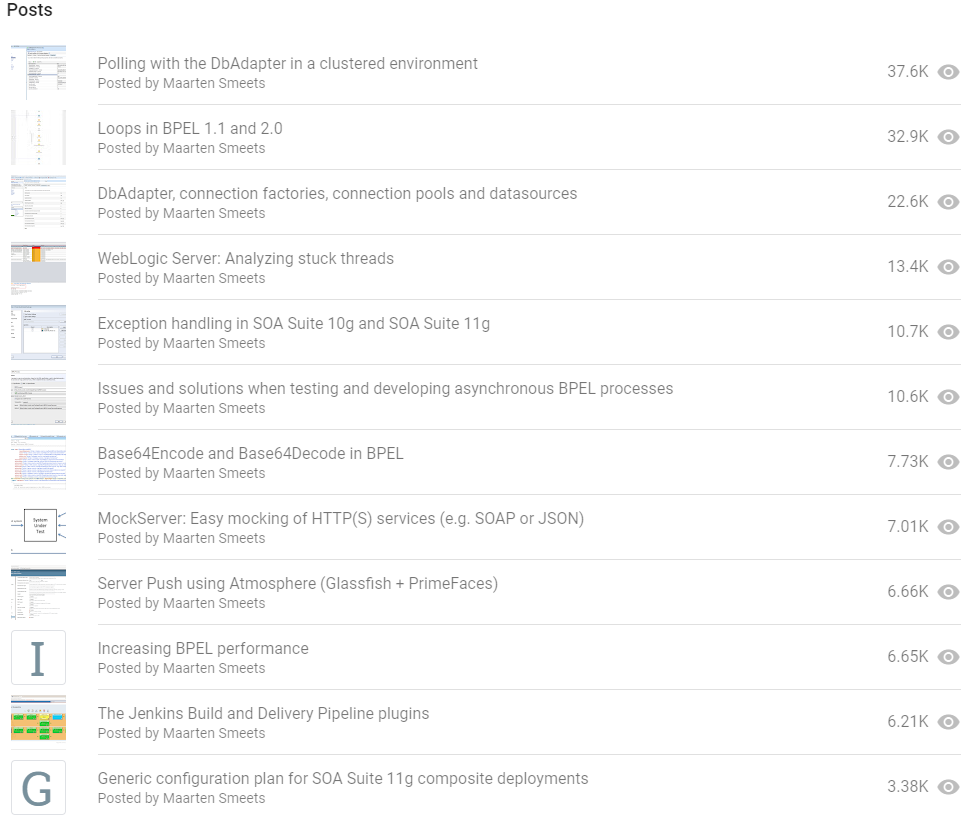Click the letter G thumbnail for Generic configuration
The width and height of the screenshot is (972, 819).
click(x=38, y=787)
